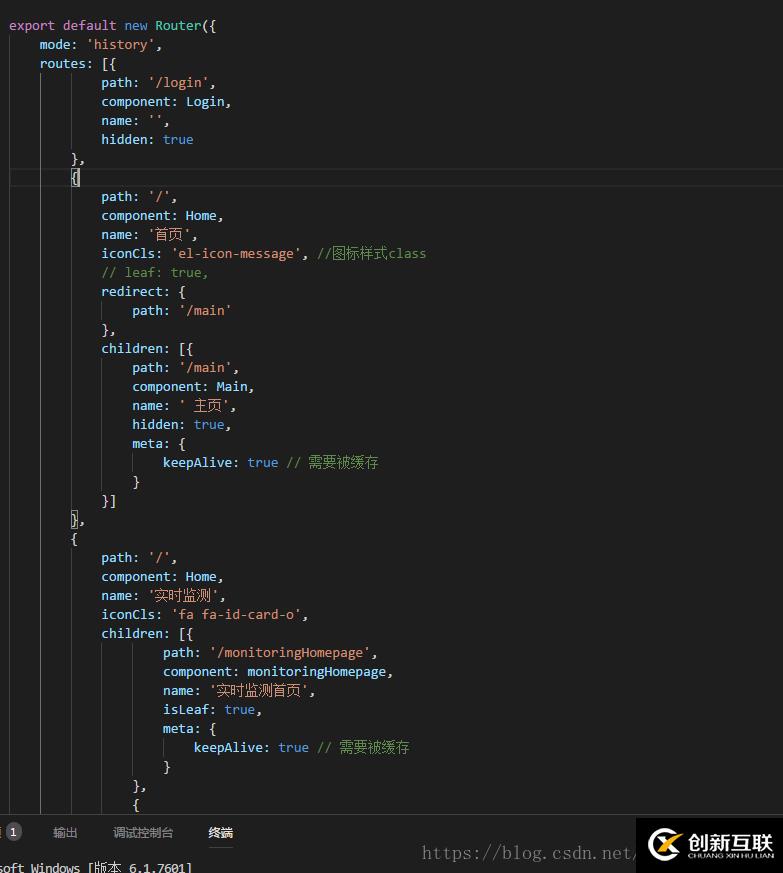Click the redirect: { line

(143, 291)
